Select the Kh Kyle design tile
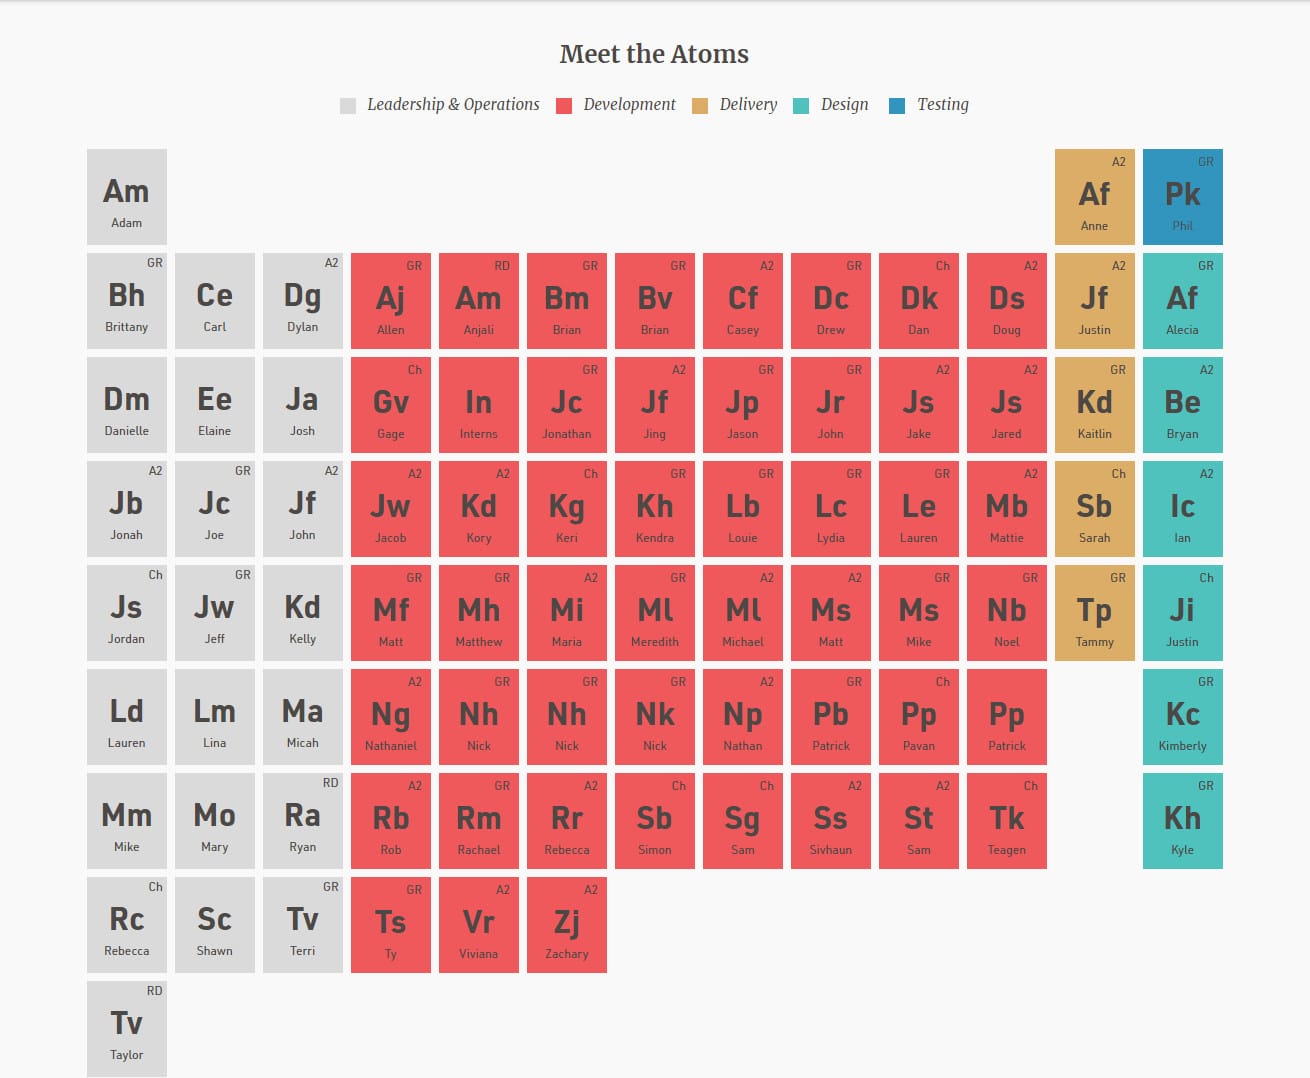The height and width of the screenshot is (1078, 1310). [1183, 821]
